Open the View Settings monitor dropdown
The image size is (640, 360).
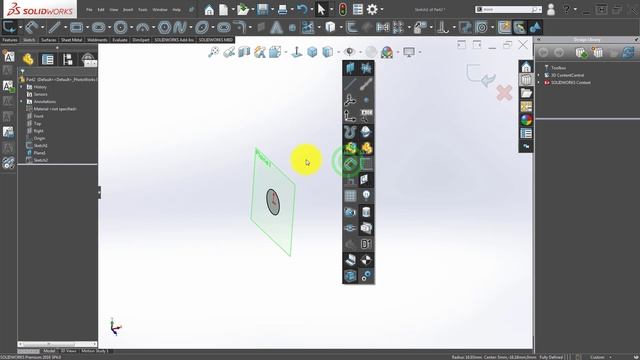(409, 52)
